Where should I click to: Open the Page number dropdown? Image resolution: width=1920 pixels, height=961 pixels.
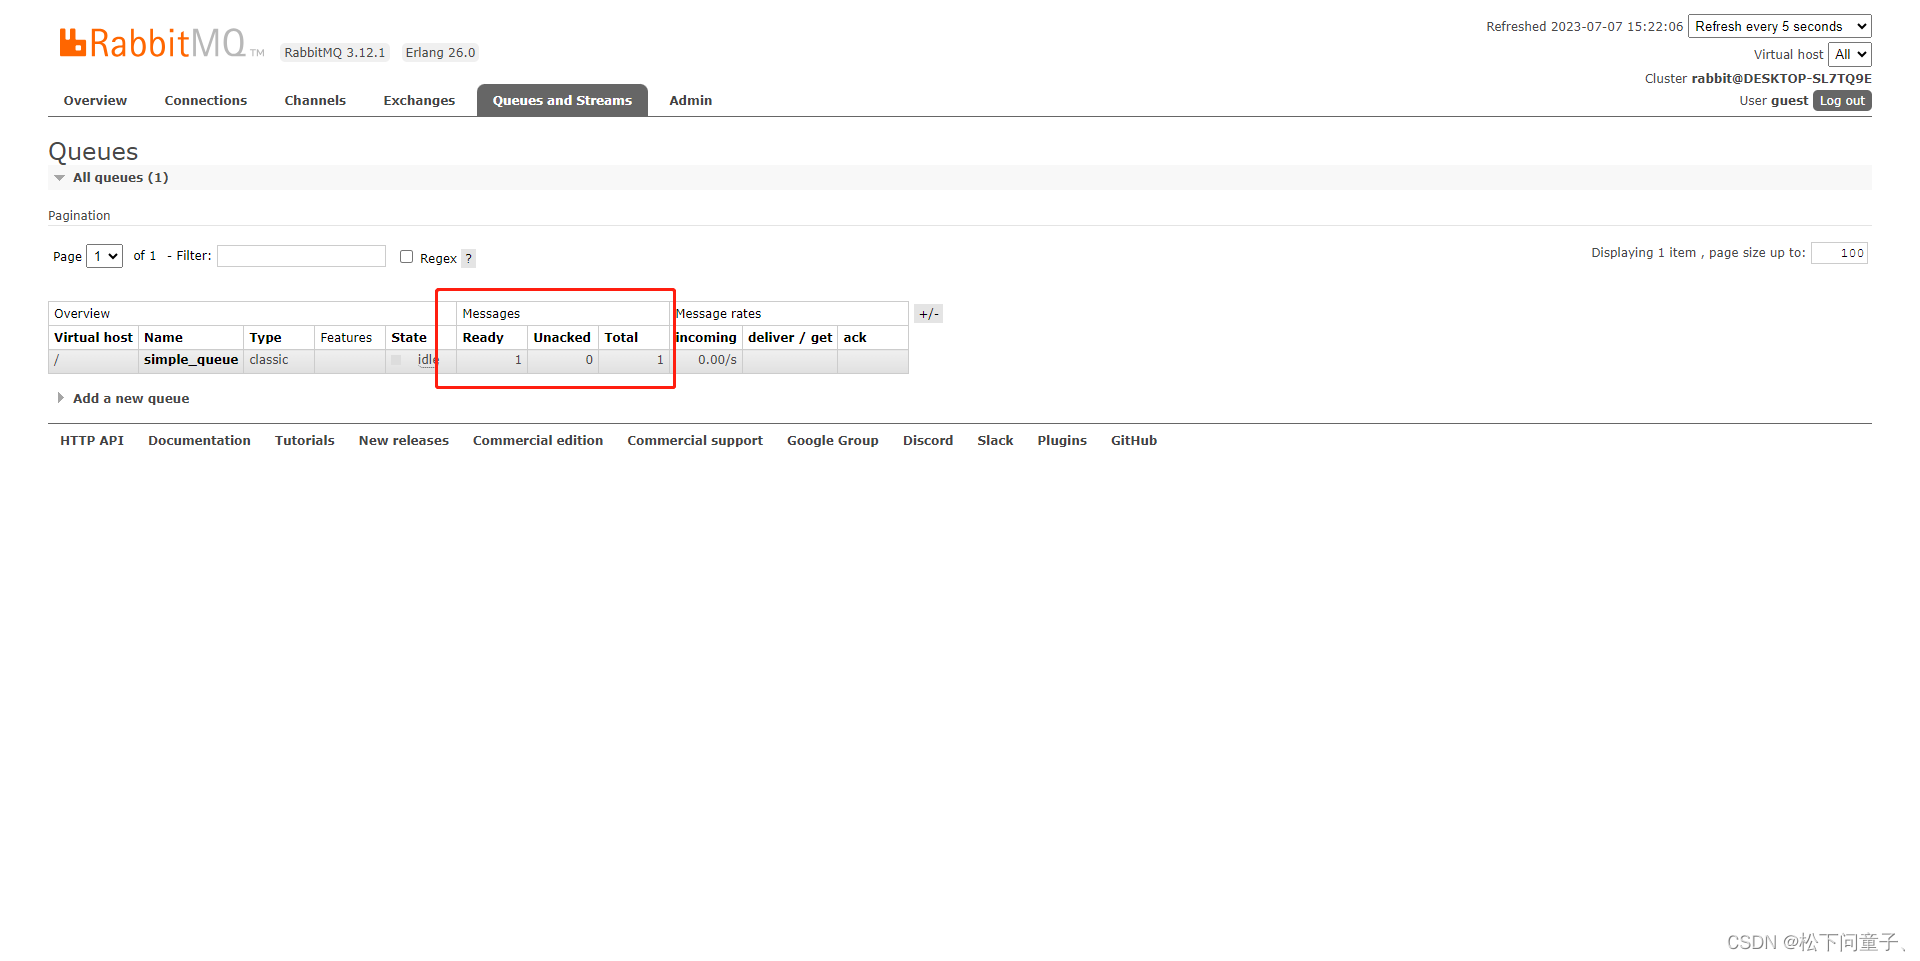click(105, 257)
